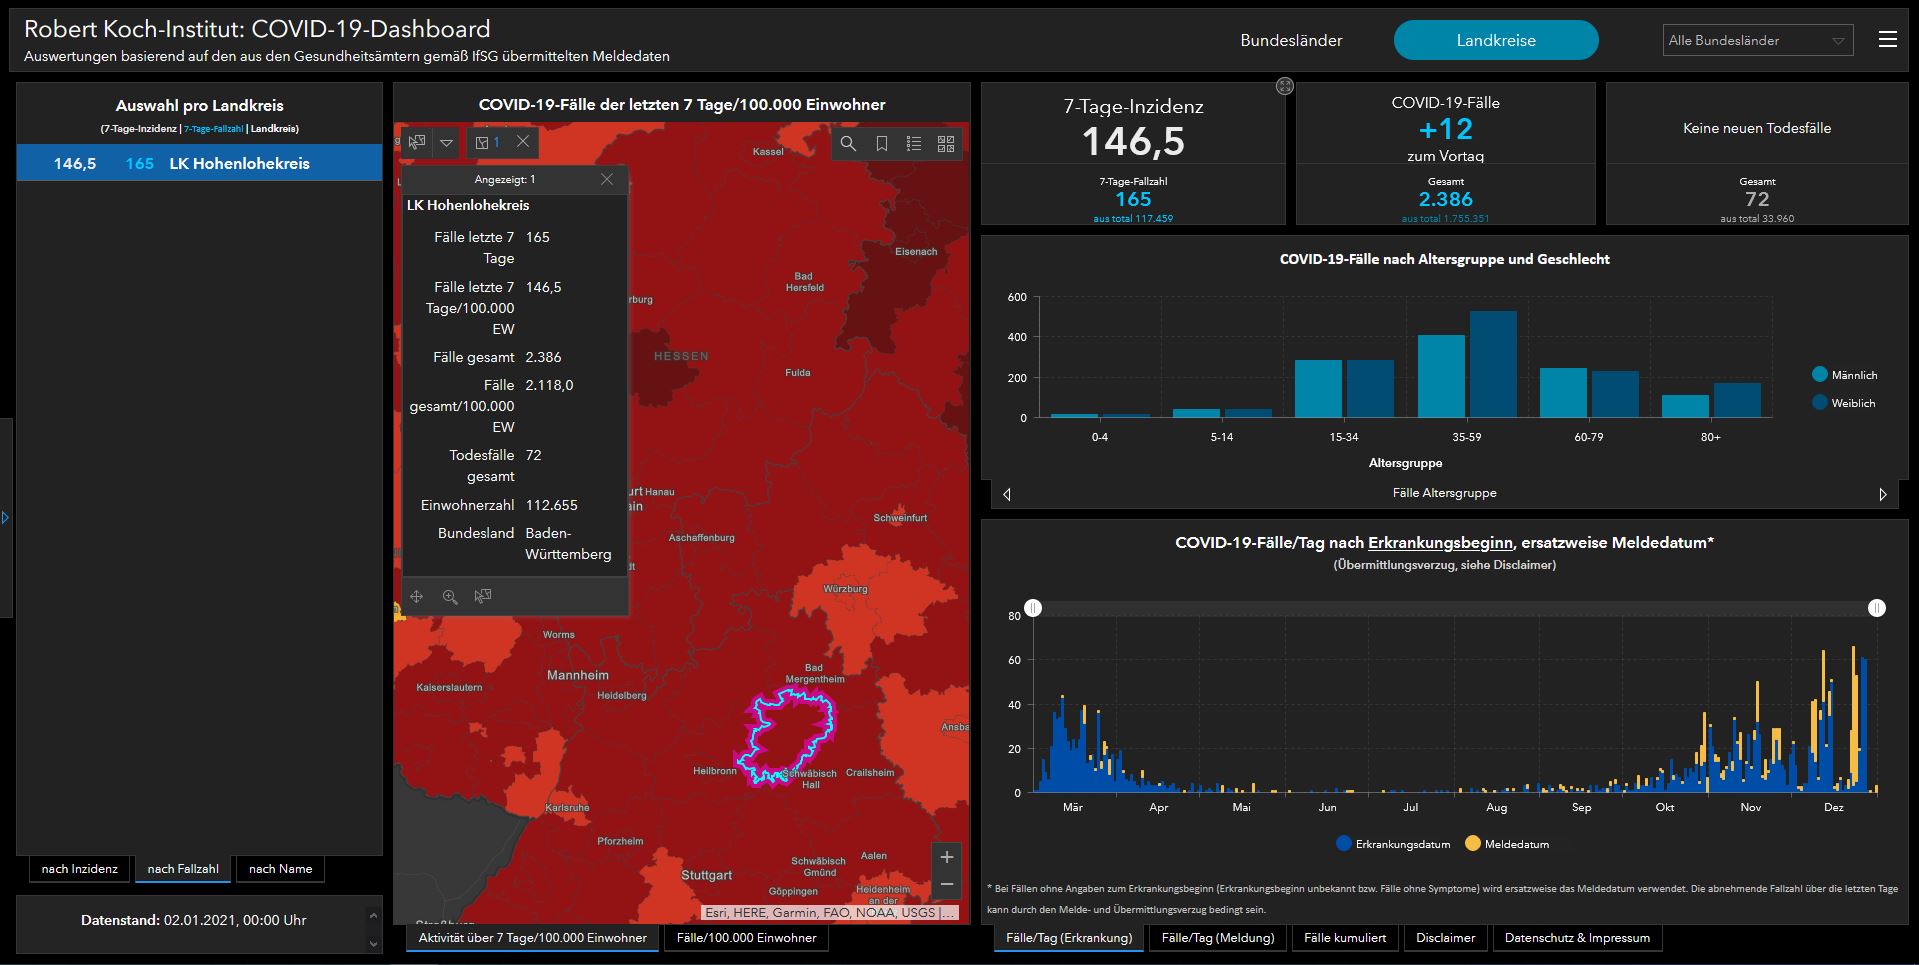Zoom in on the map

point(946,857)
